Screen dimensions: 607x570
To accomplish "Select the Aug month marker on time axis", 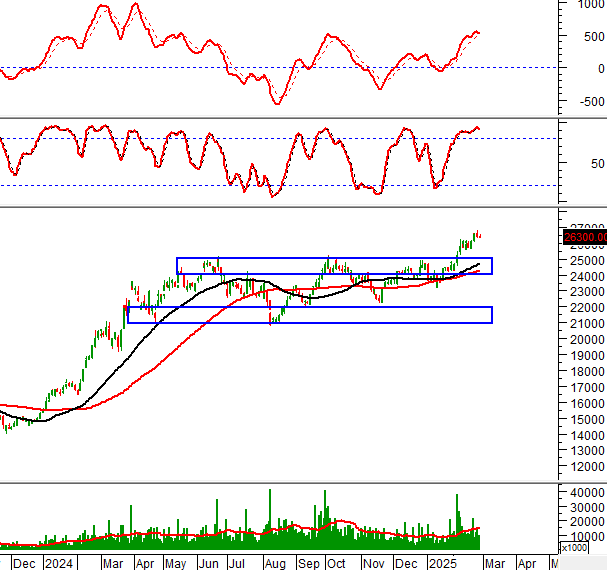I will point(274,563).
